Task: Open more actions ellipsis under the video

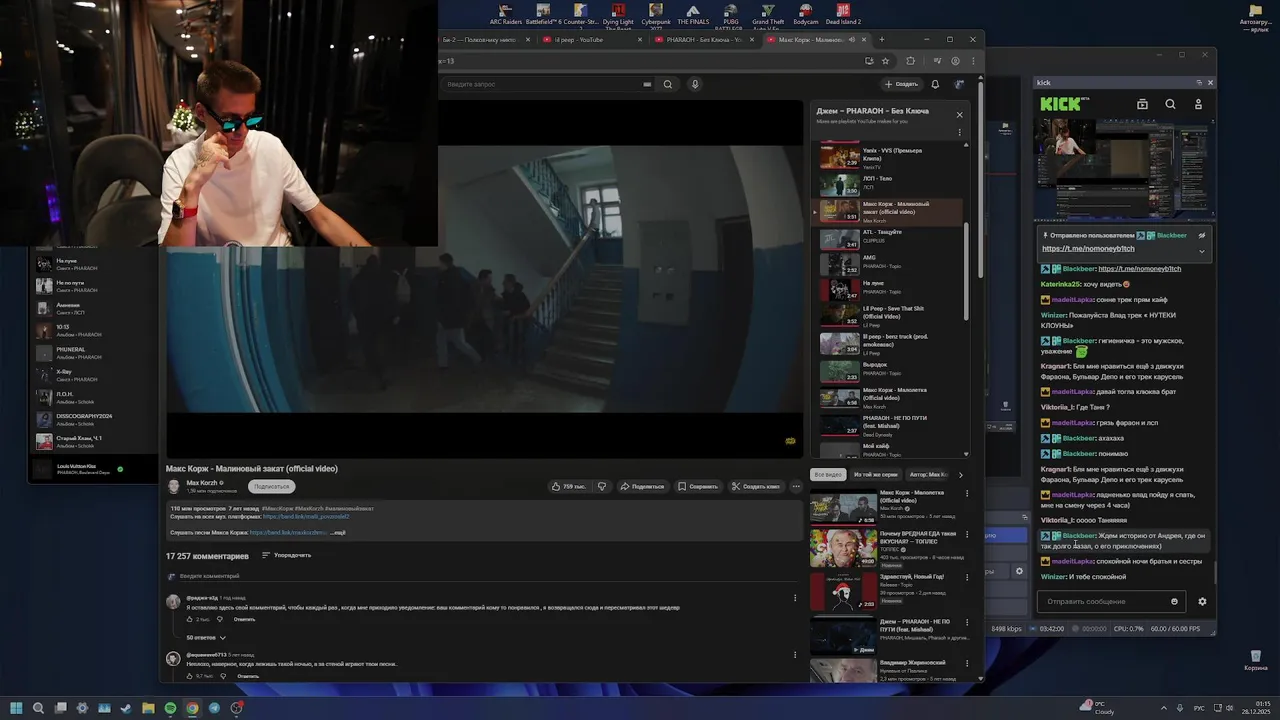Action: tap(796, 486)
